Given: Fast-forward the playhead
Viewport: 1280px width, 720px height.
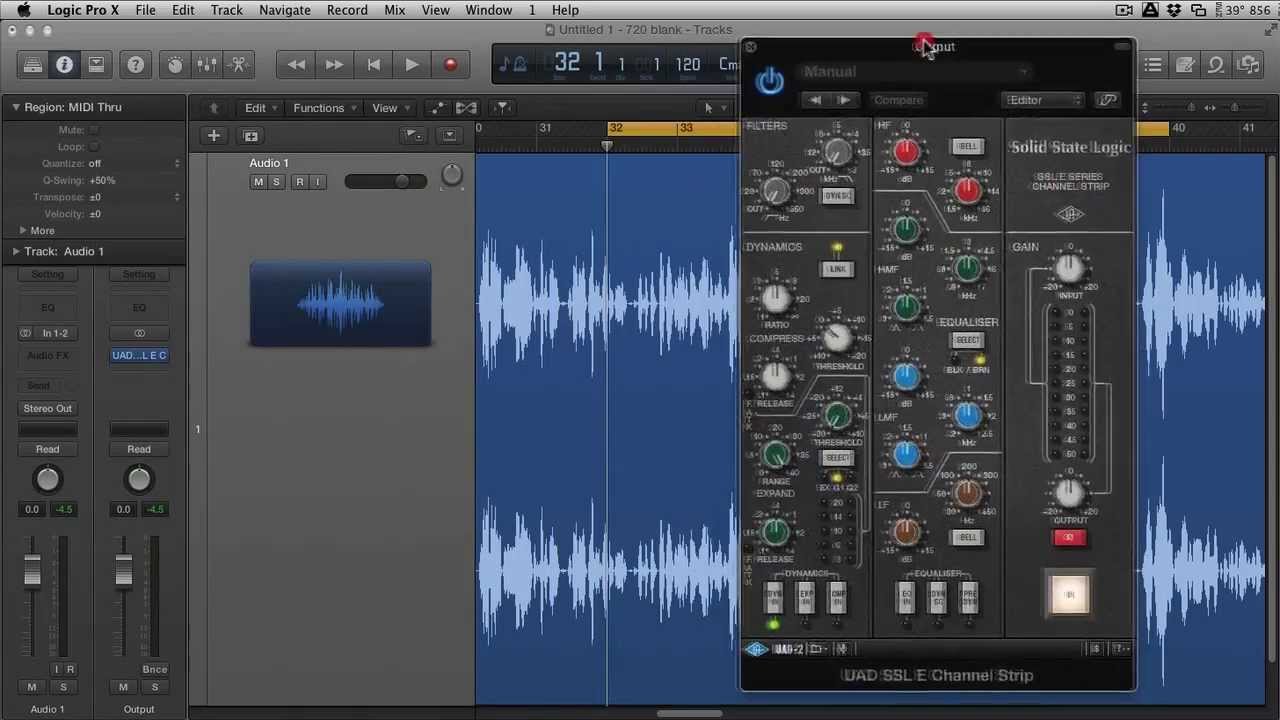Looking at the screenshot, I should 334,65.
